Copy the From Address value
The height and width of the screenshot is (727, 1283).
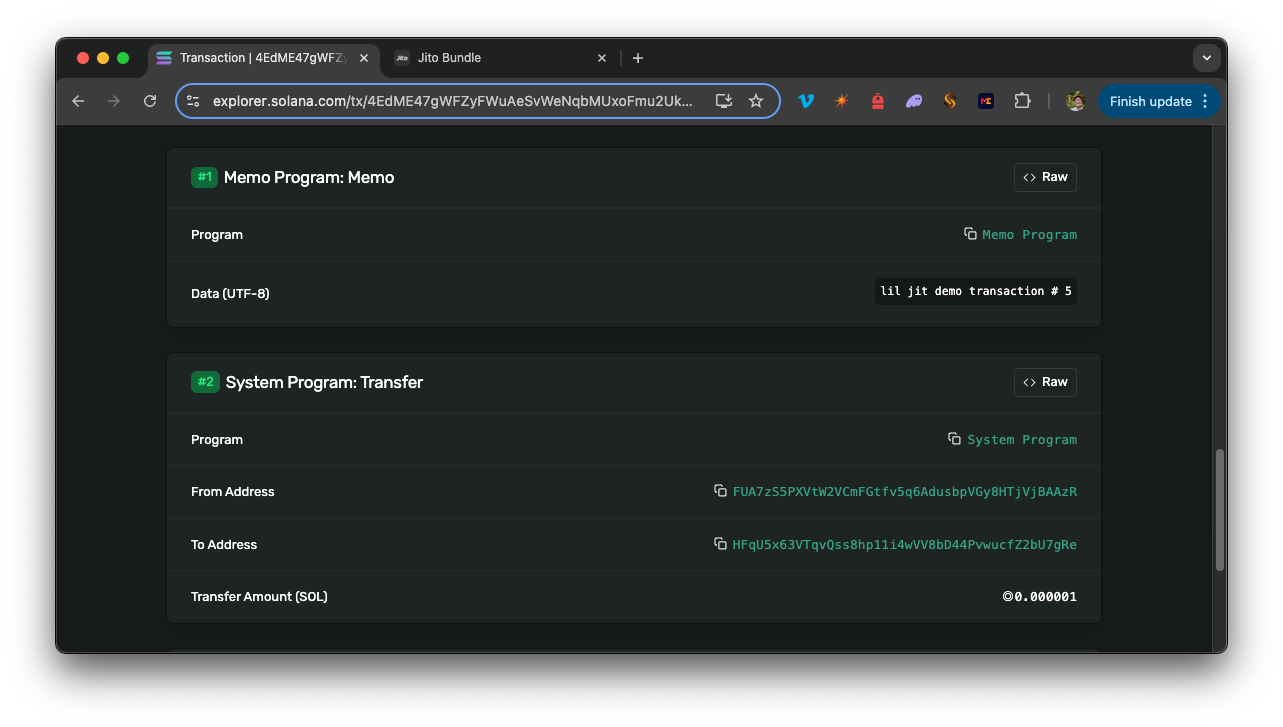(x=720, y=491)
